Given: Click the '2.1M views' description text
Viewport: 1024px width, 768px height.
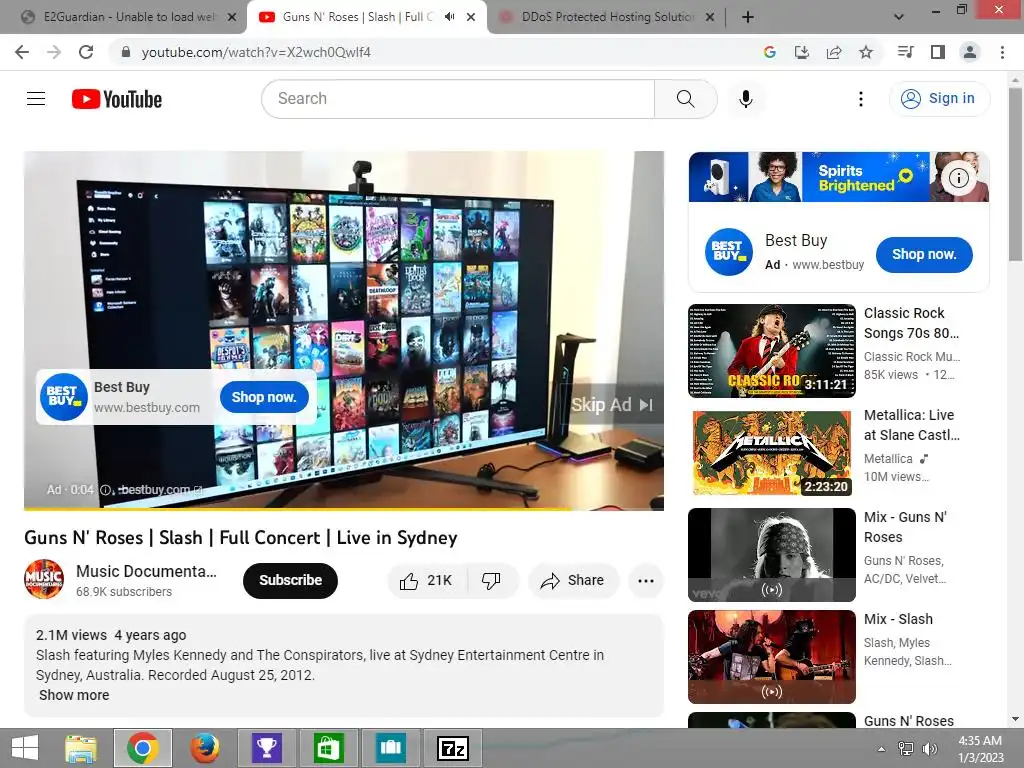Looking at the screenshot, I should tap(71, 635).
